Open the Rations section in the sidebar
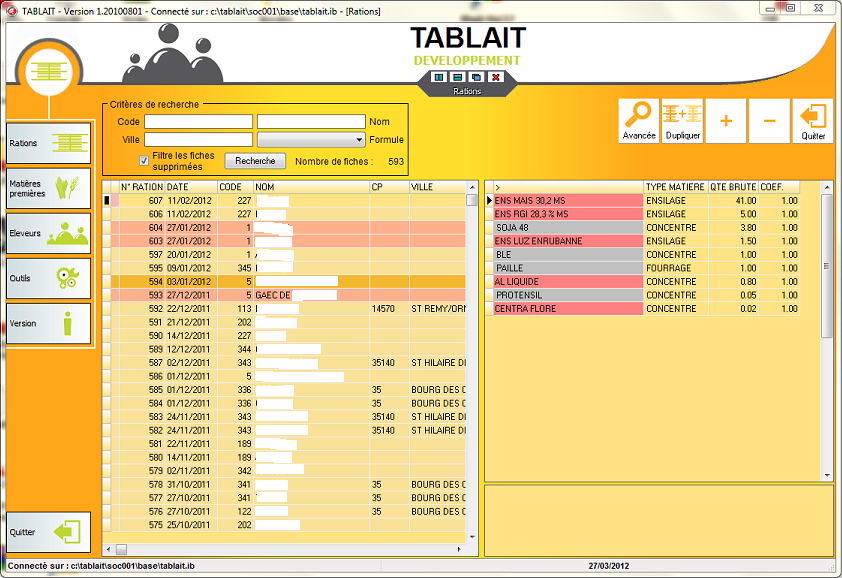This screenshot has width=842, height=578. (x=49, y=143)
